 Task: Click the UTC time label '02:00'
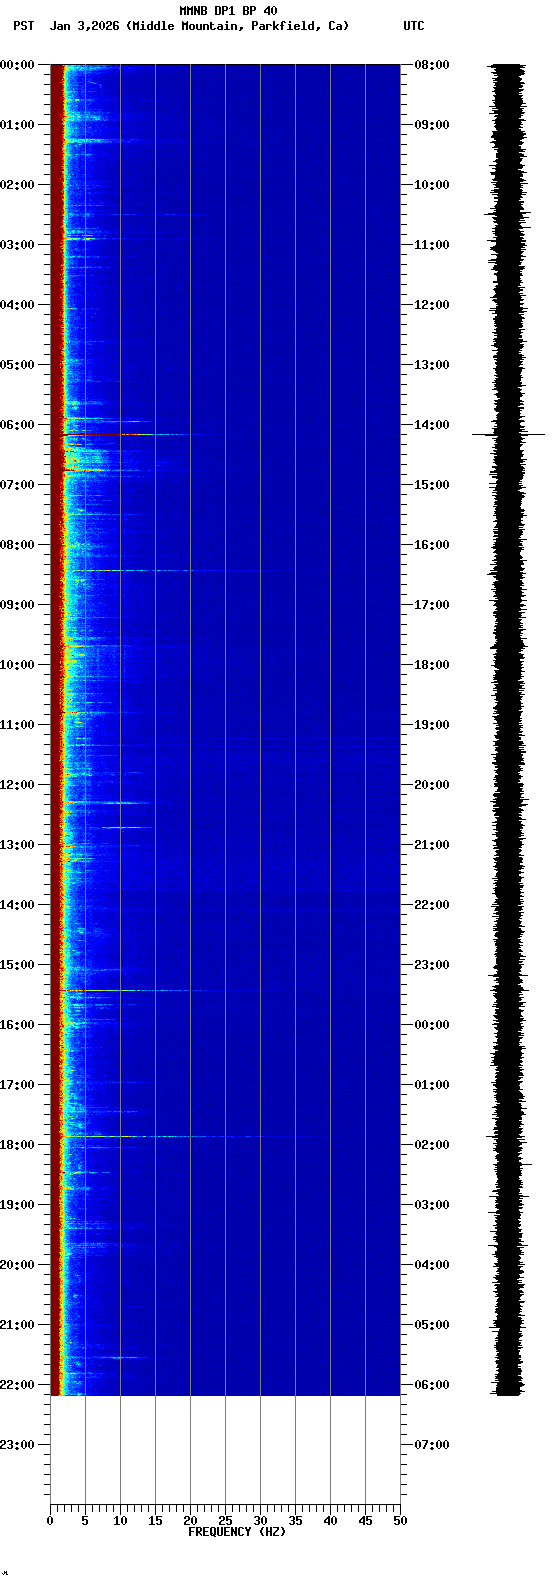431,1145
